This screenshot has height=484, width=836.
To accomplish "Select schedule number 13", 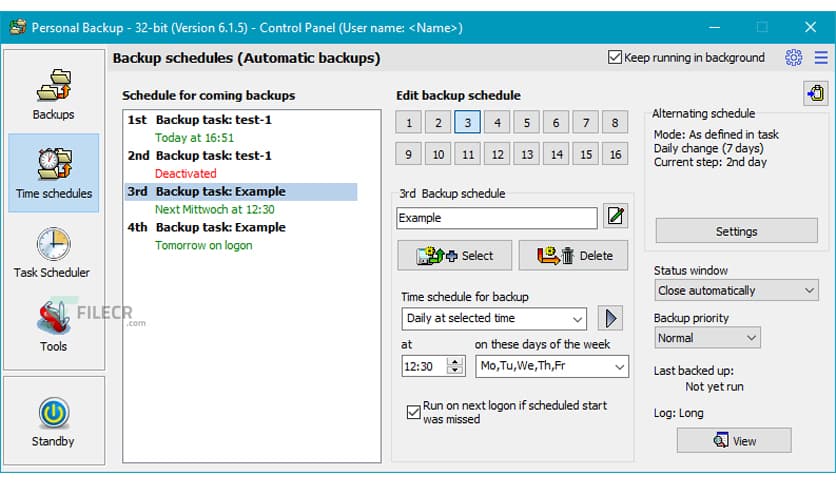I will pyautogui.click(x=527, y=154).
